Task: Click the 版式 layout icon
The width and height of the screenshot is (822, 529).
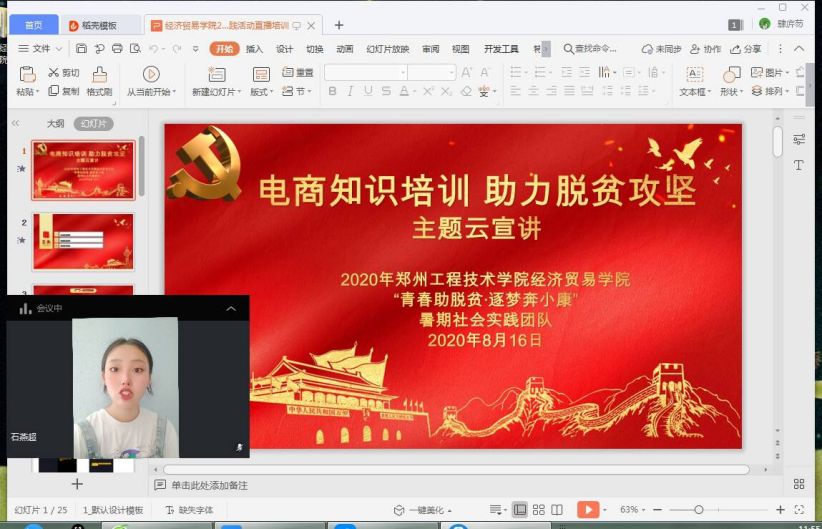Action: (261, 74)
